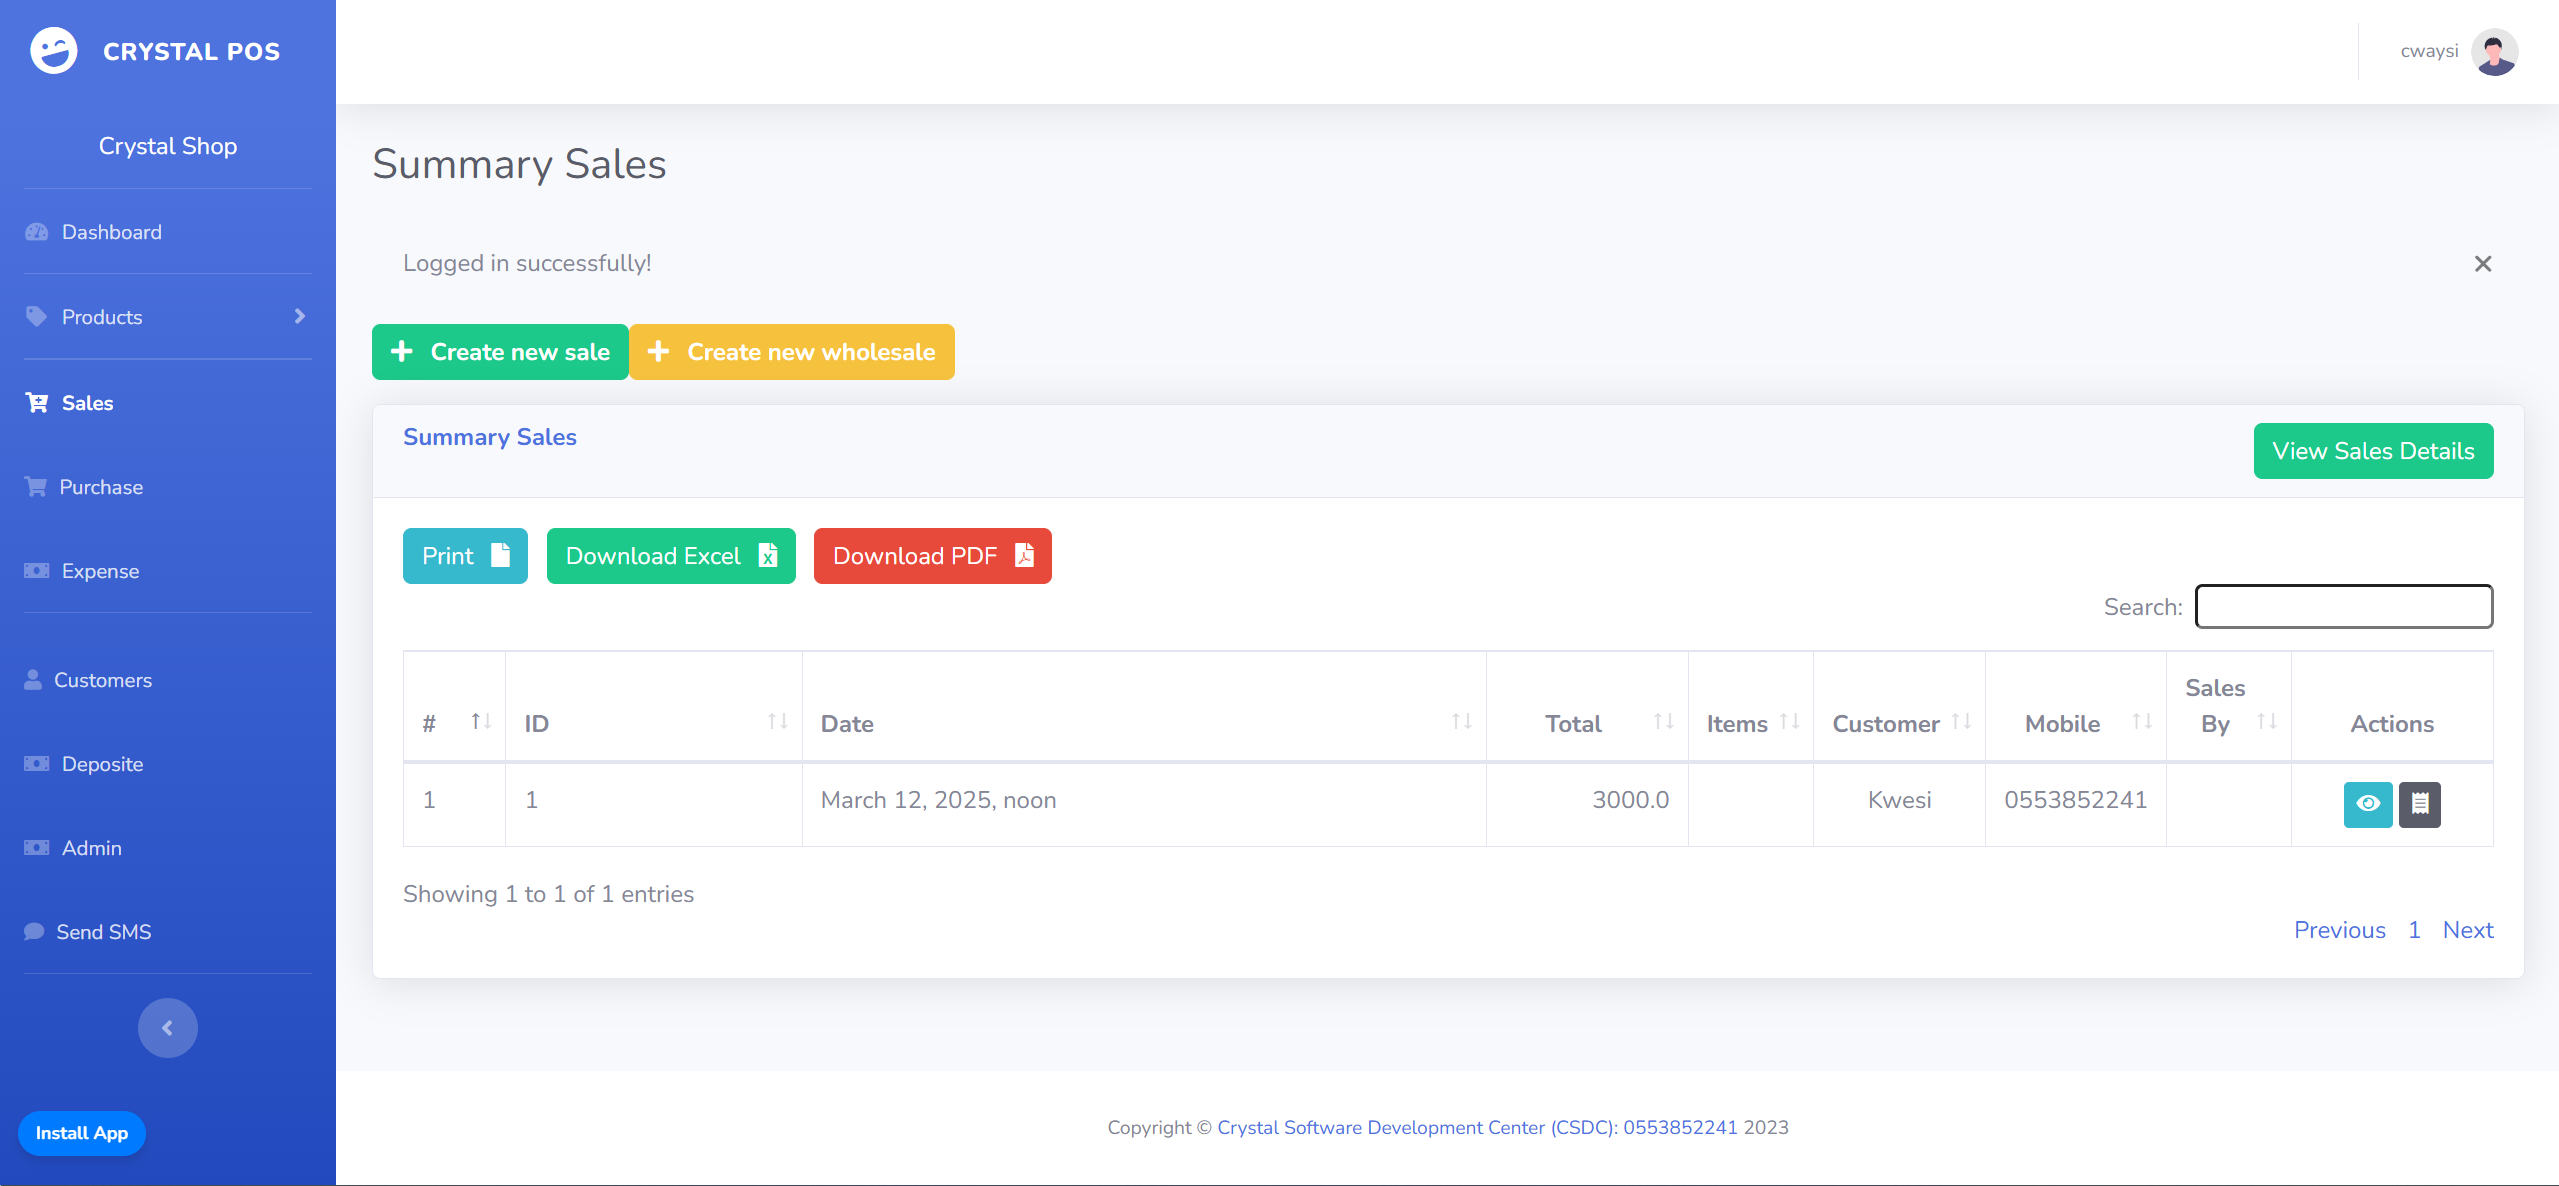Screen dimensions: 2559x1186
Task: Dismiss the Logged in successfully alert
Action: click(2482, 264)
